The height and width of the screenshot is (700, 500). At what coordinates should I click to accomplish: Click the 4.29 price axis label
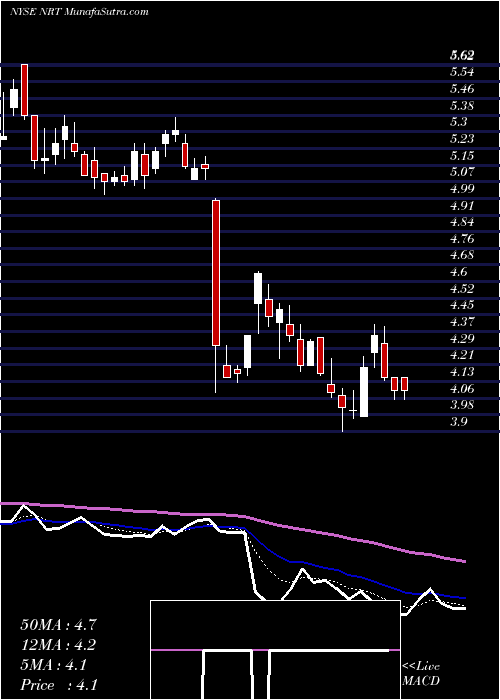click(x=462, y=339)
